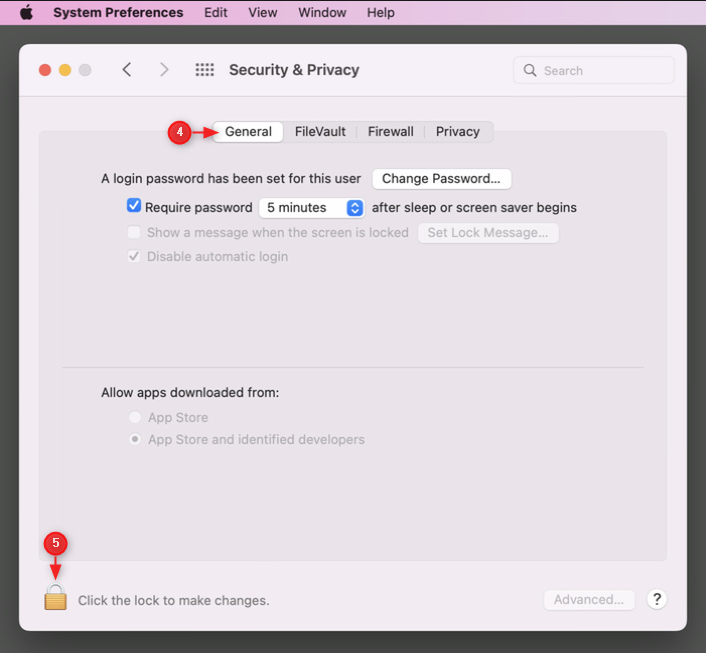Open the Window menu
Viewport: 706px width, 653px height.
322,12
